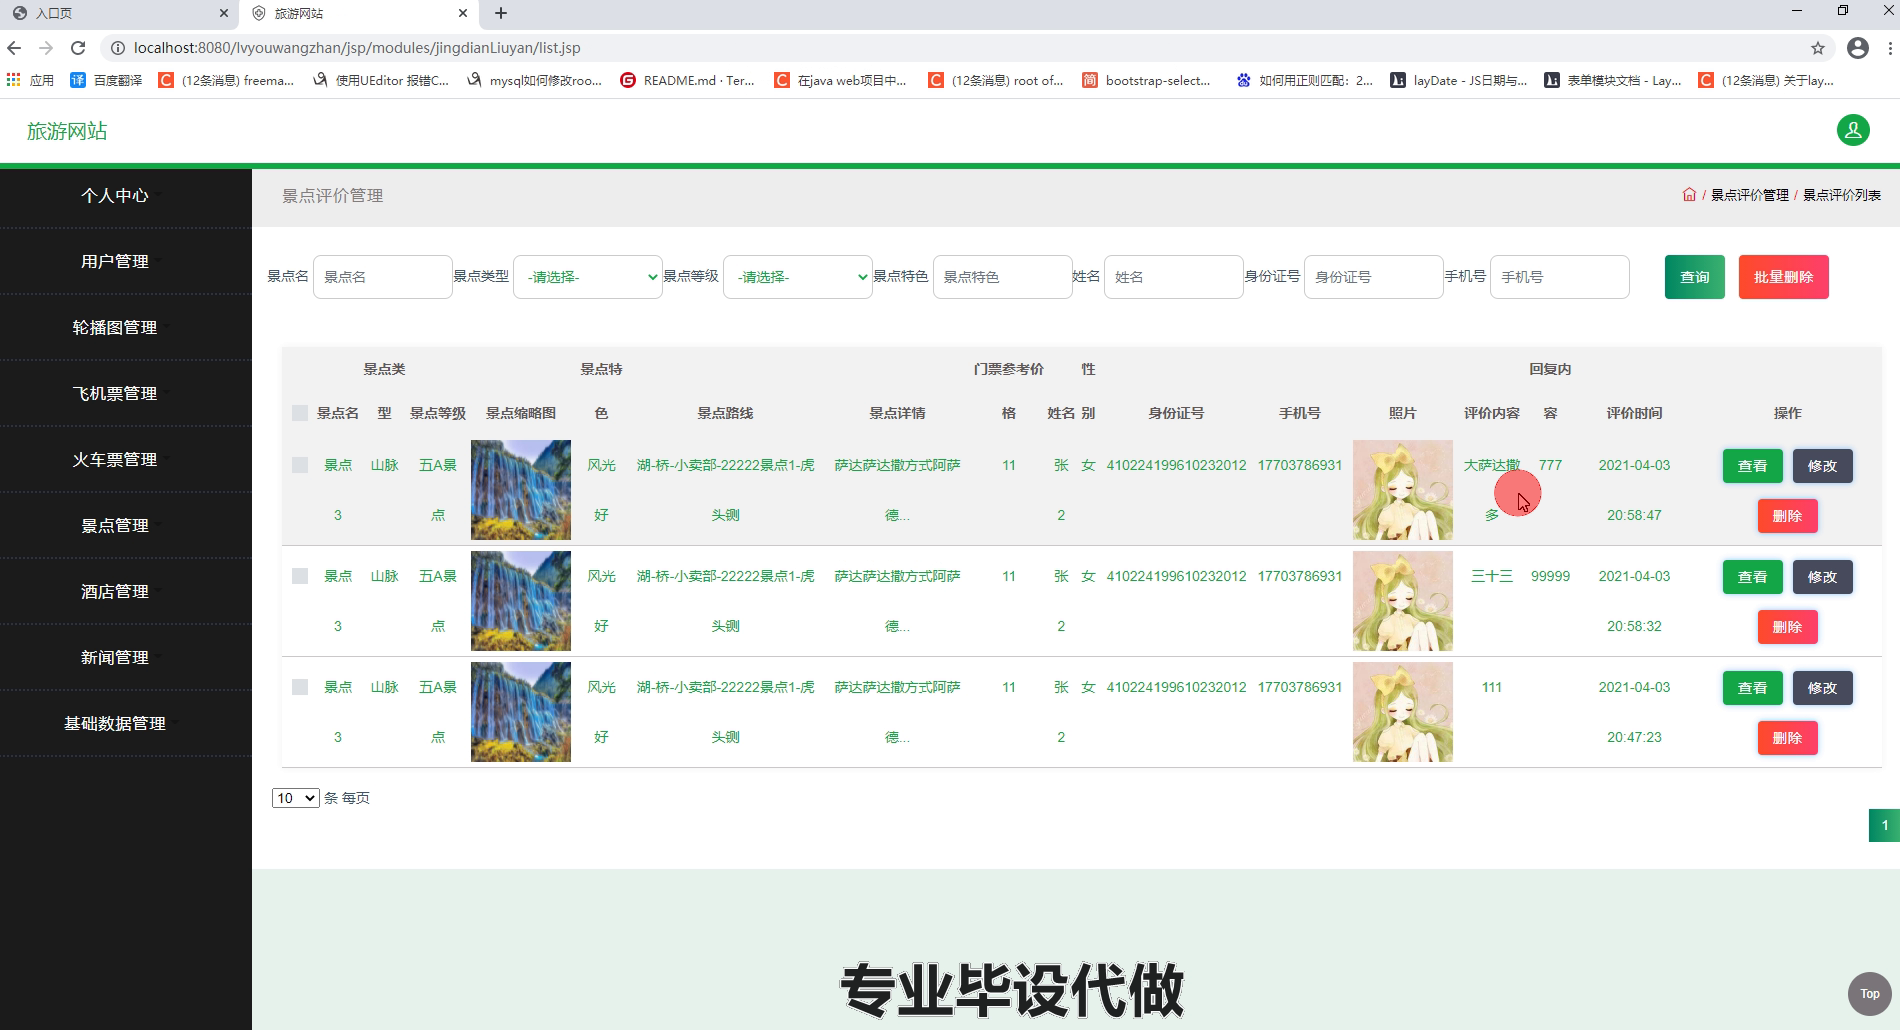Viewport: 1900px width, 1030px height.
Task: Open 用户管理 in the sidebar
Action: click(115, 262)
